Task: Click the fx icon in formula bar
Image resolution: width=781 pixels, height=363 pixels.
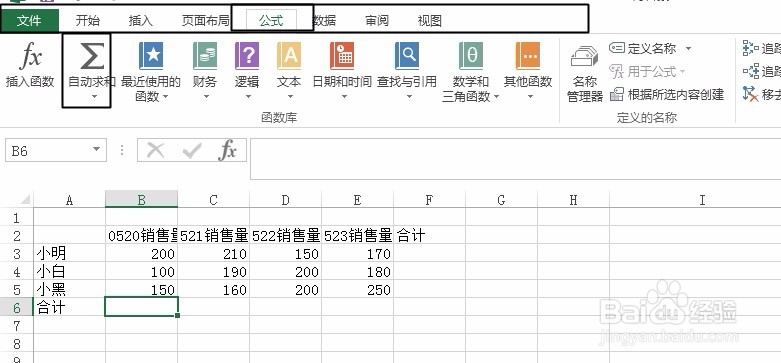Action: 227,150
